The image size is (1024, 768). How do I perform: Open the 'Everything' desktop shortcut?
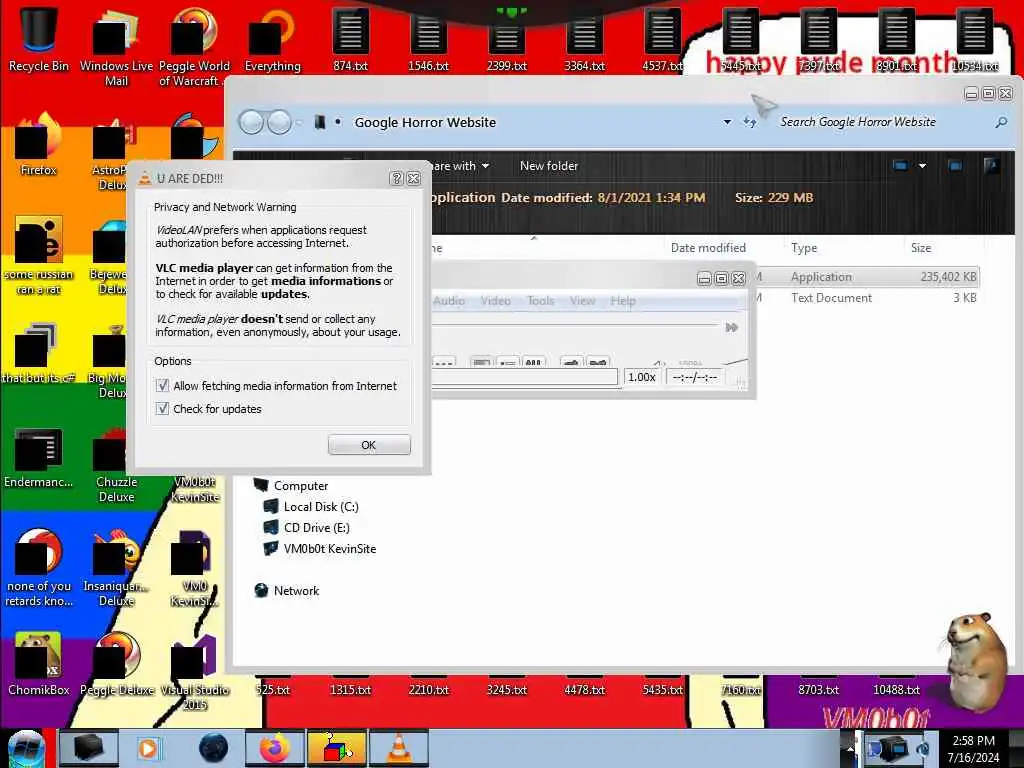tap(272, 39)
